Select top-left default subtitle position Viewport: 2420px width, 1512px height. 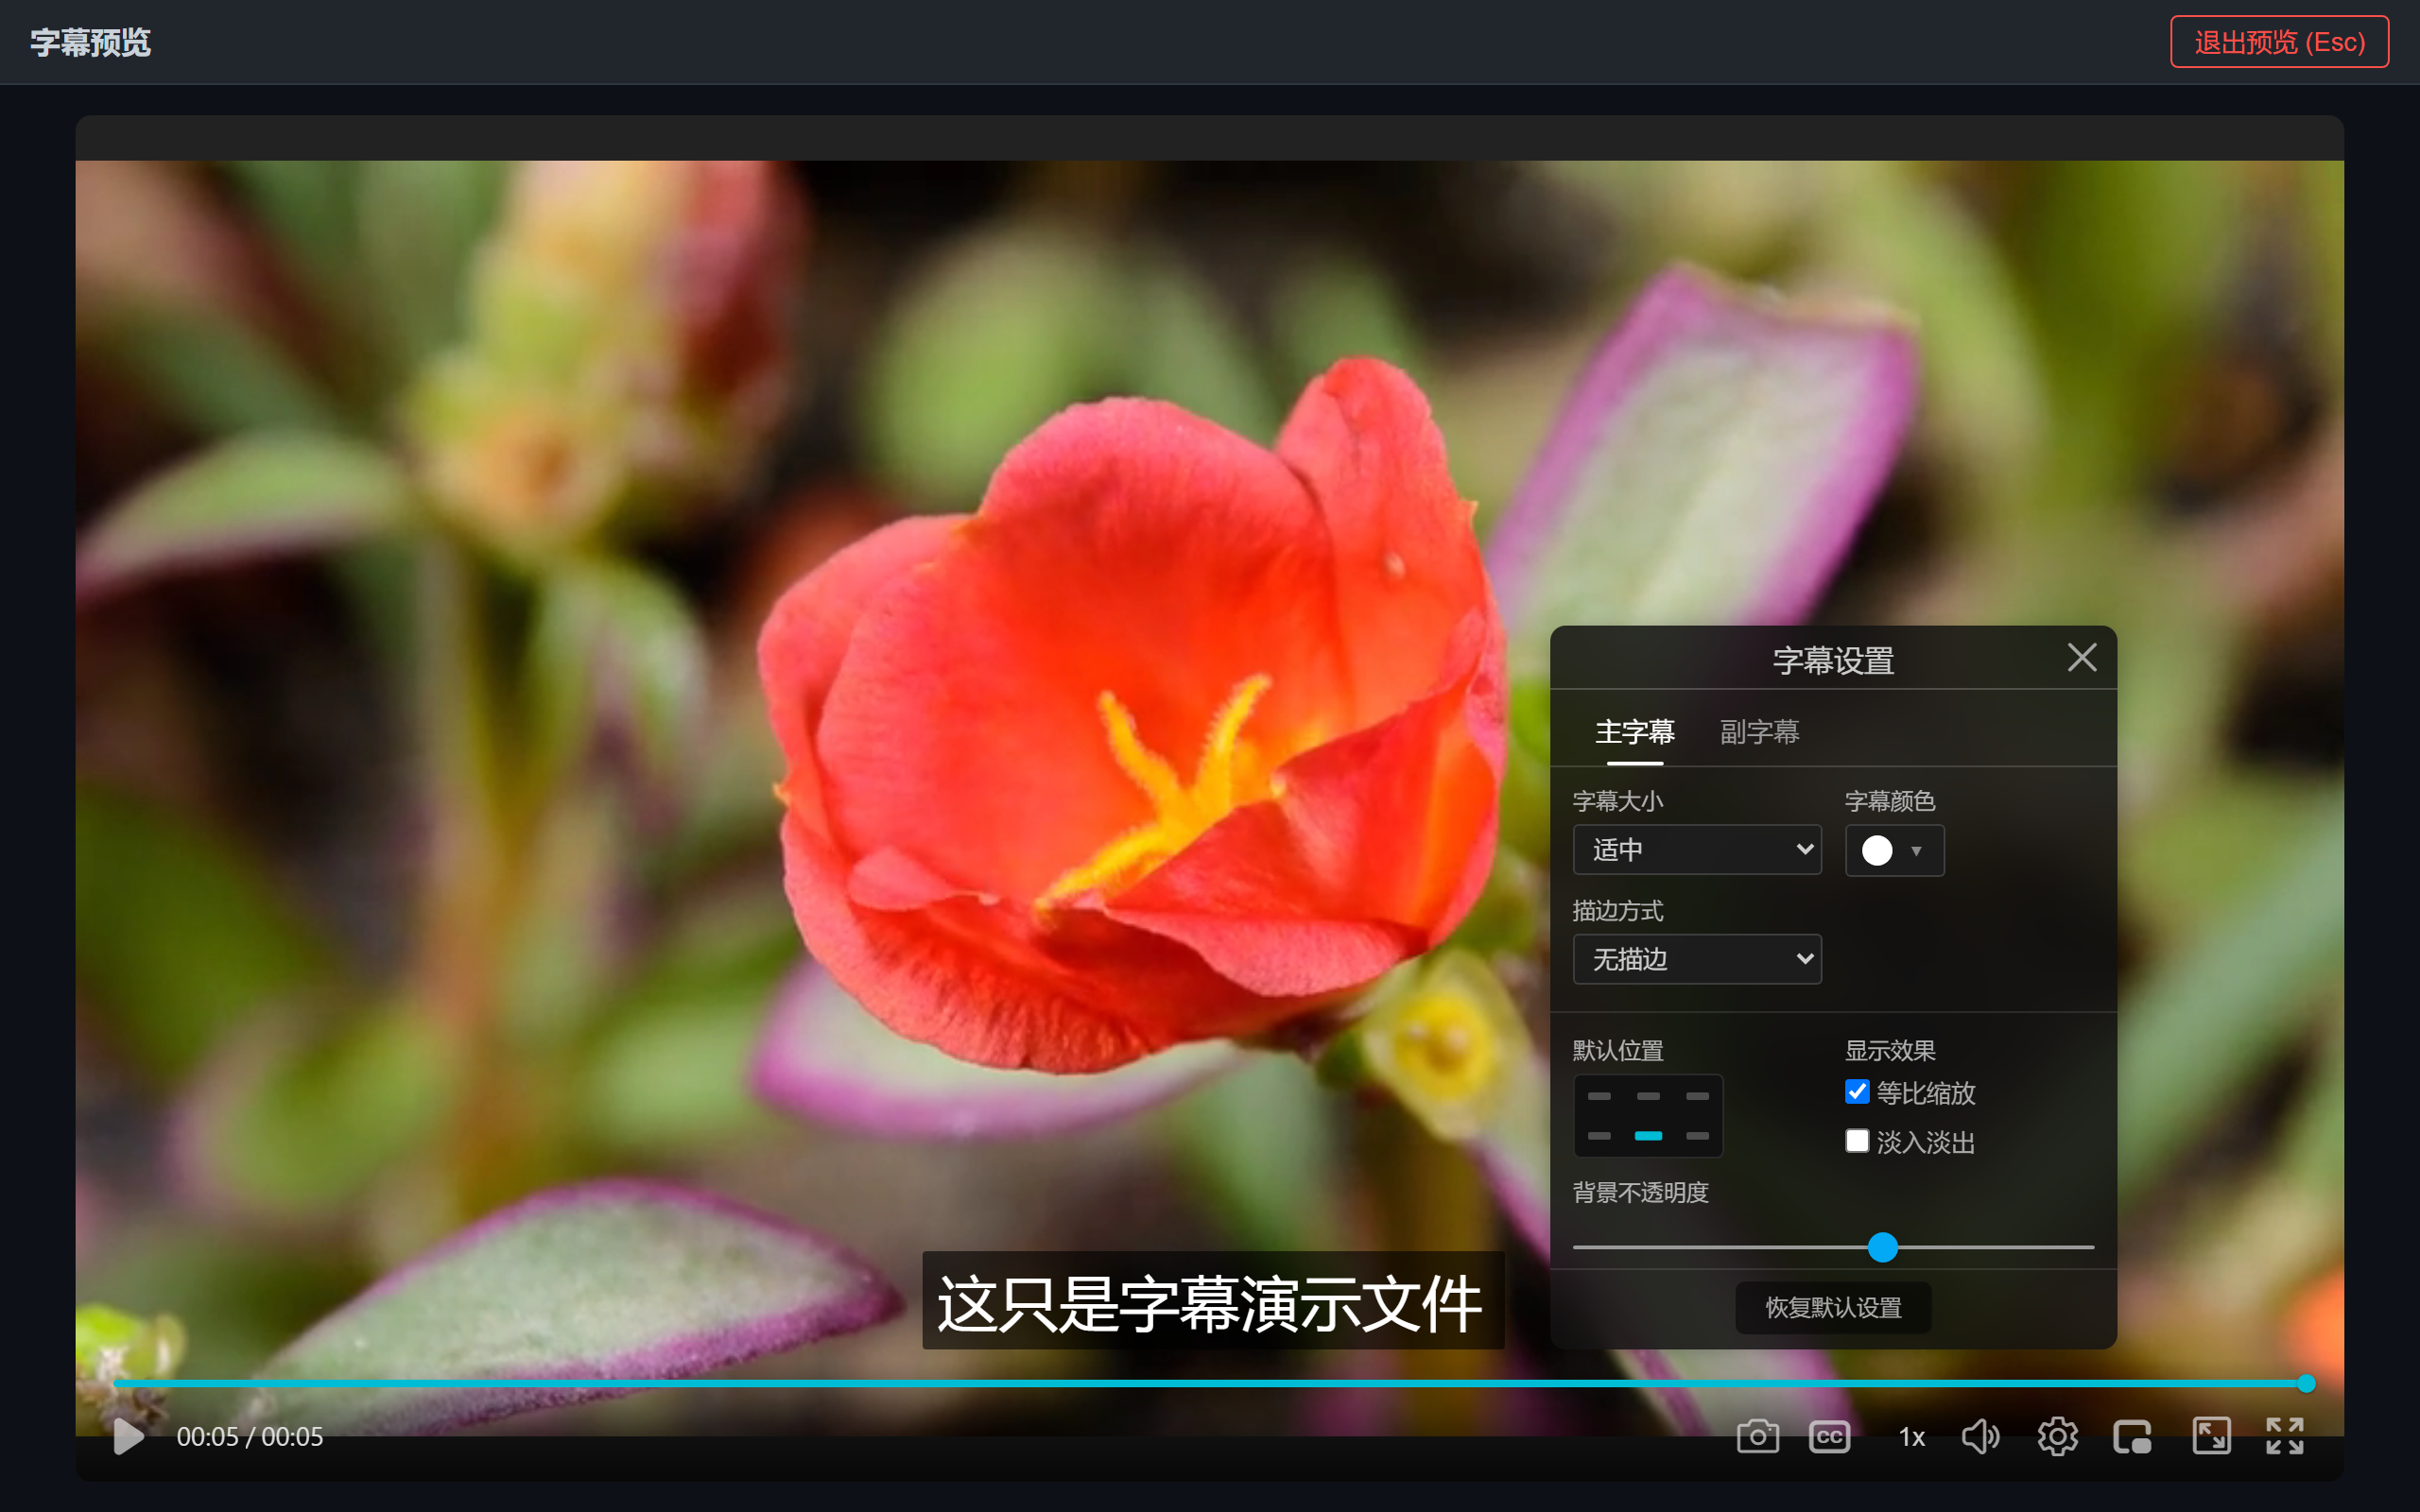pyautogui.click(x=1599, y=1096)
